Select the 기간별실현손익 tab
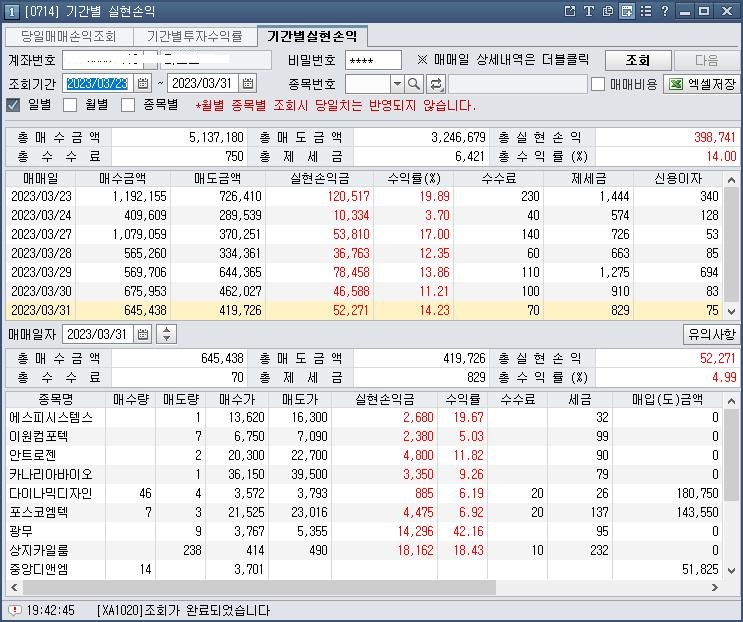This screenshot has width=743, height=622. tap(312, 36)
